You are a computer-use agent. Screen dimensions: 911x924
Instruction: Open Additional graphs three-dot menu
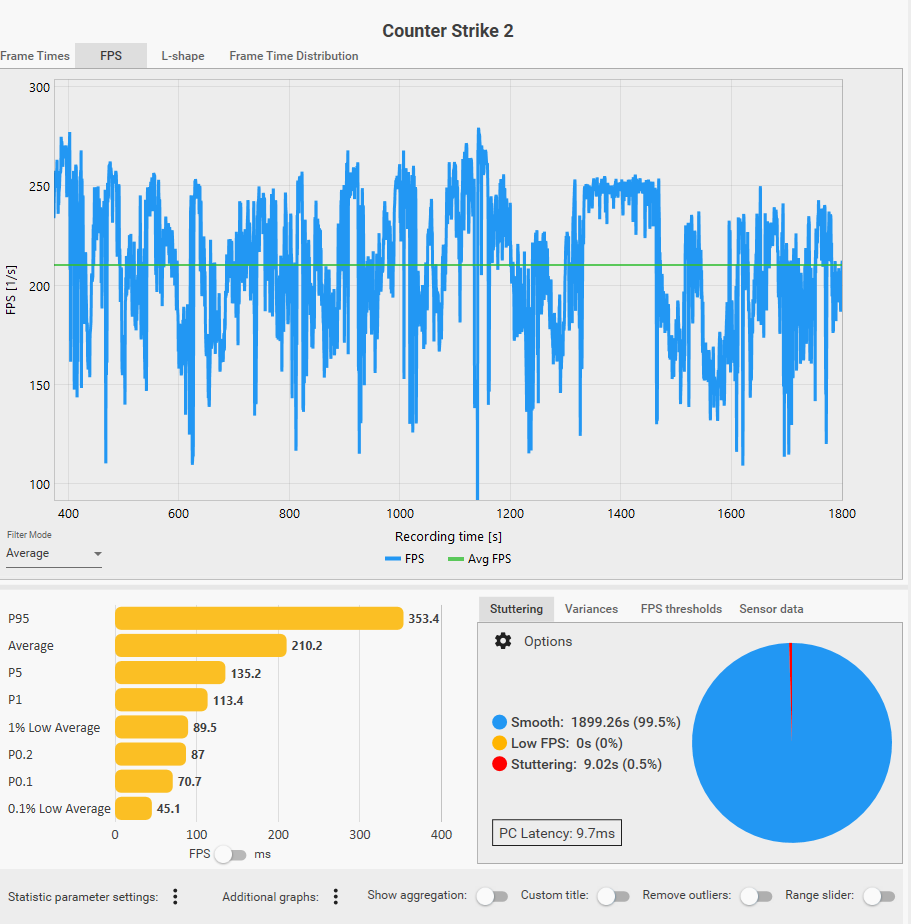[x=335, y=897]
